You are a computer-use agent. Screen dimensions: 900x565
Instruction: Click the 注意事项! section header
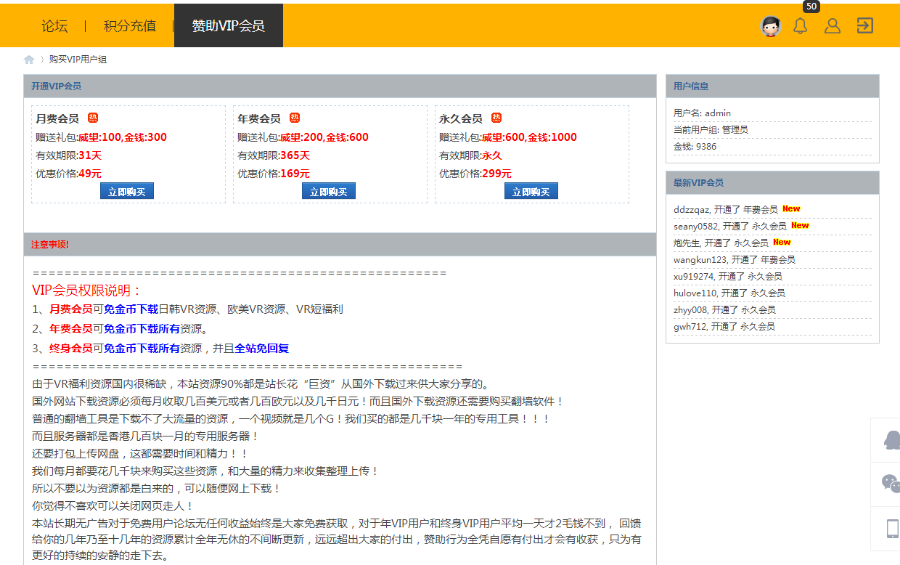click(x=340, y=245)
